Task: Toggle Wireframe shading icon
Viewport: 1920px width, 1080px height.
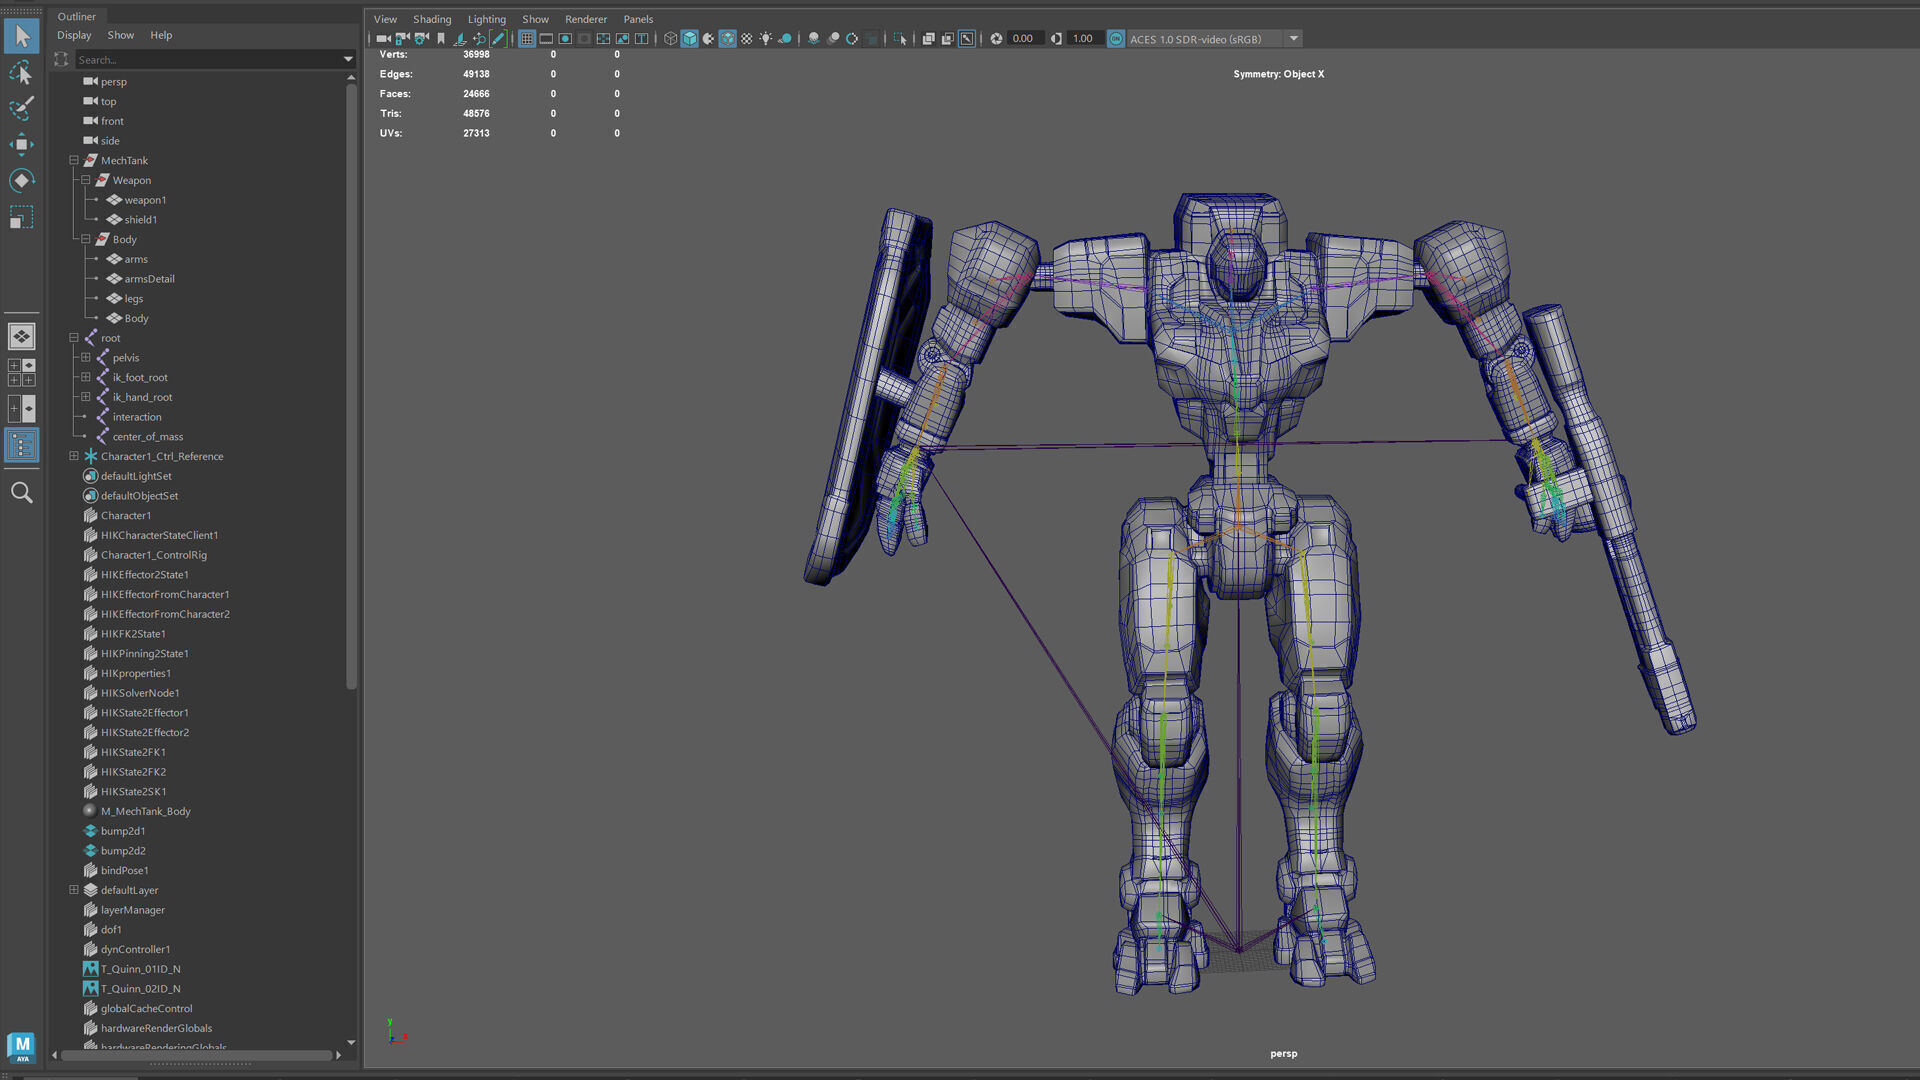Action: pos(671,39)
